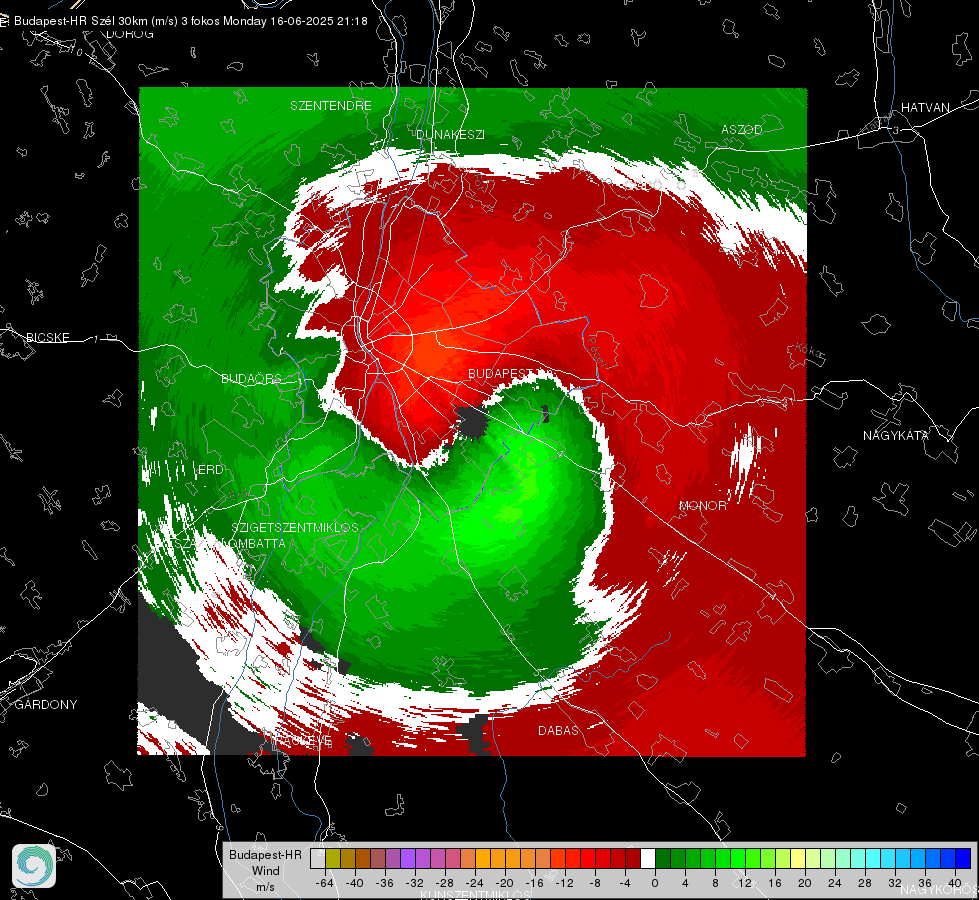Screen dimensions: 979x900
Task: Select the bright yellow legend swatch
Action: pyautogui.click(x=799, y=859)
